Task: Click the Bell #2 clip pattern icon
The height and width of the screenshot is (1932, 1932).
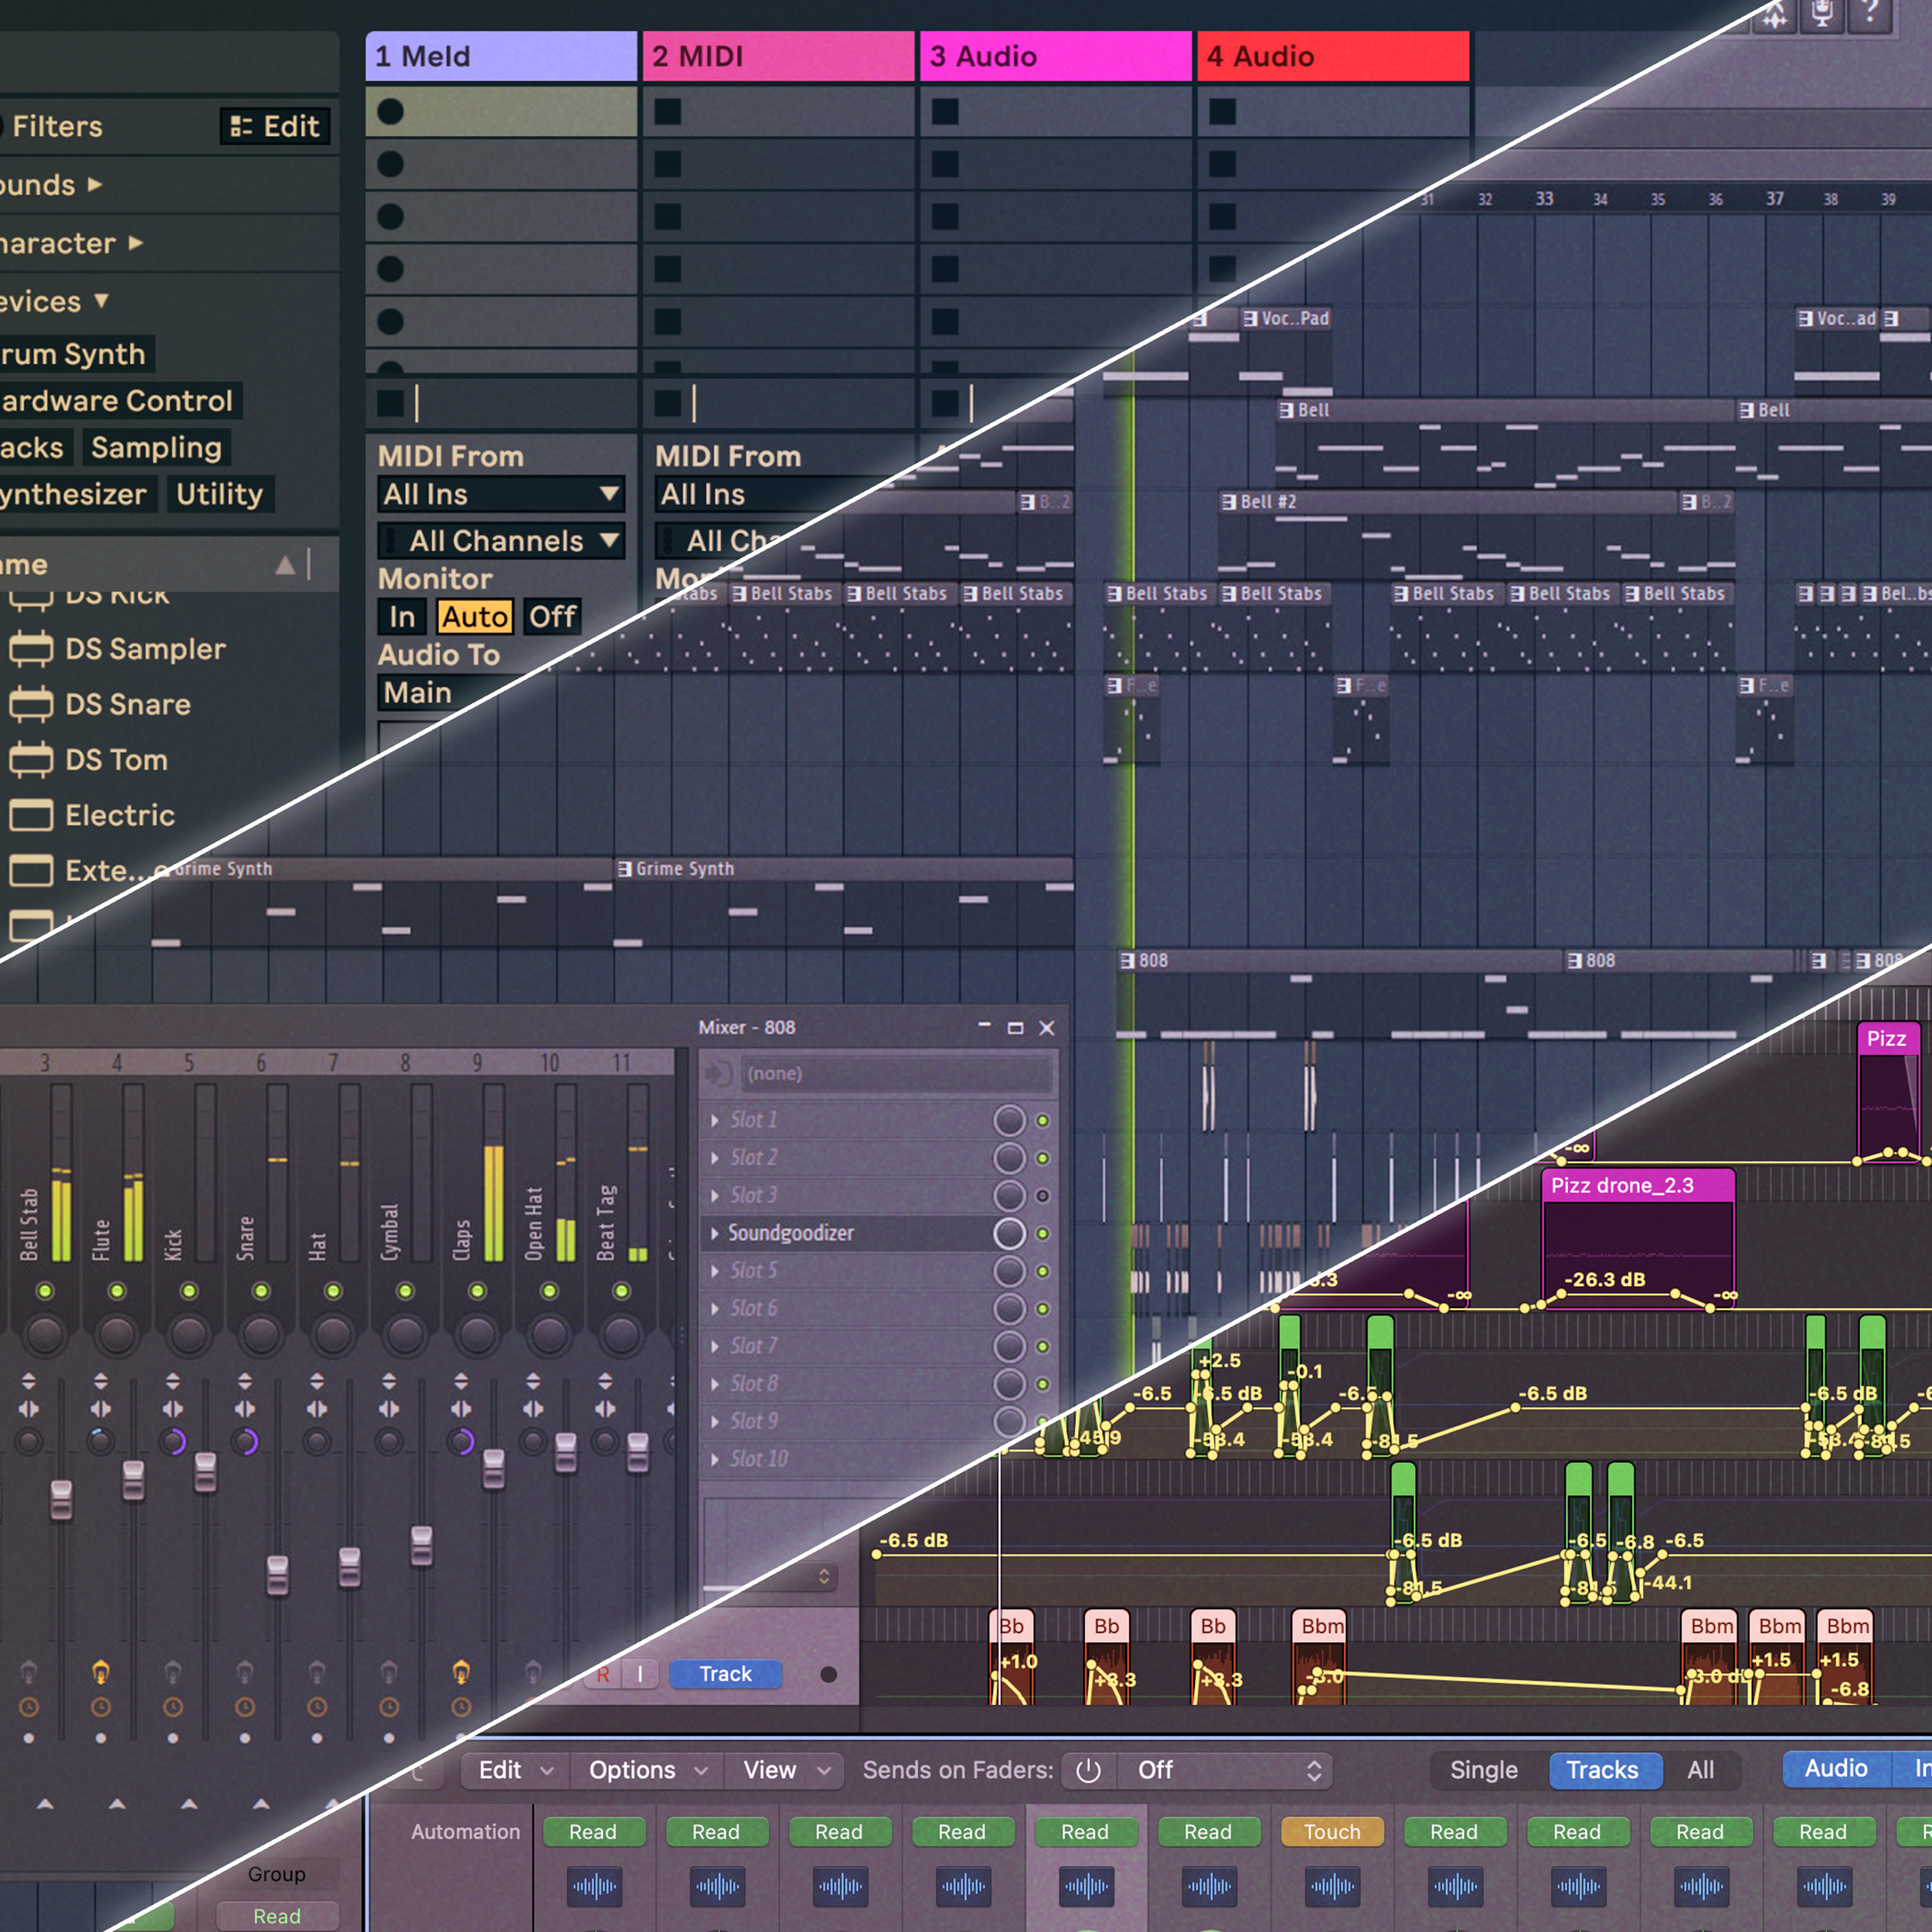Action: (1229, 502)
